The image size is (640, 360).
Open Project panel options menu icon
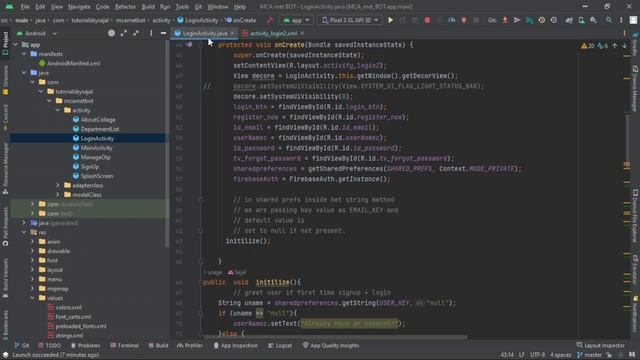click(x=151, y=33)
